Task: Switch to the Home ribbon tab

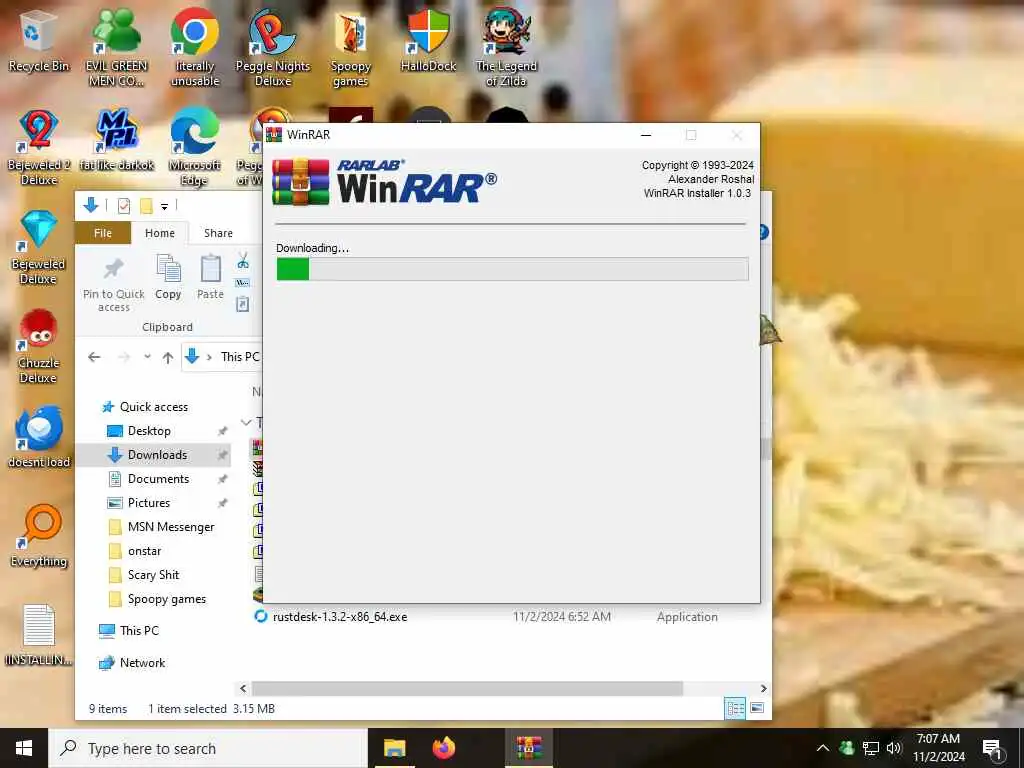Action: 160,233
